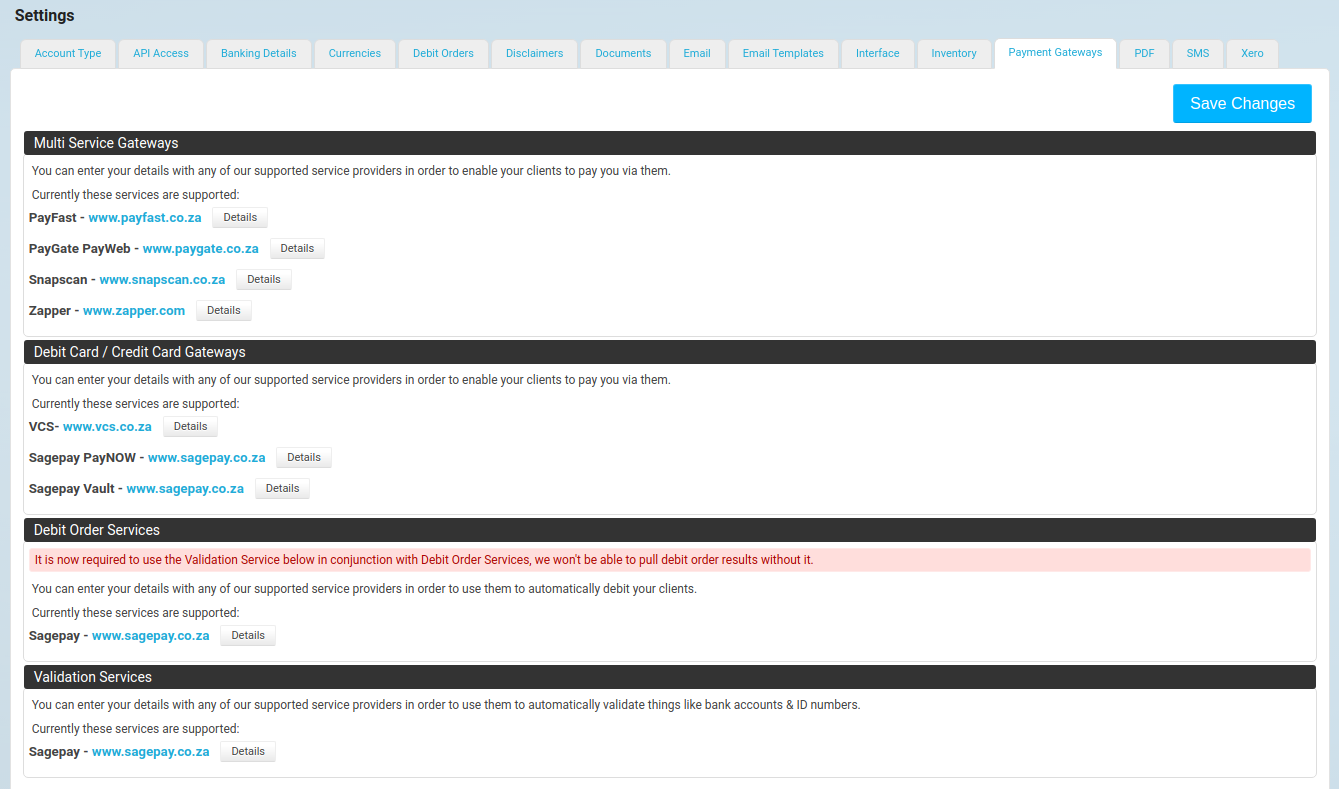Open the Debit Orders tab

[x=443, y=53]
